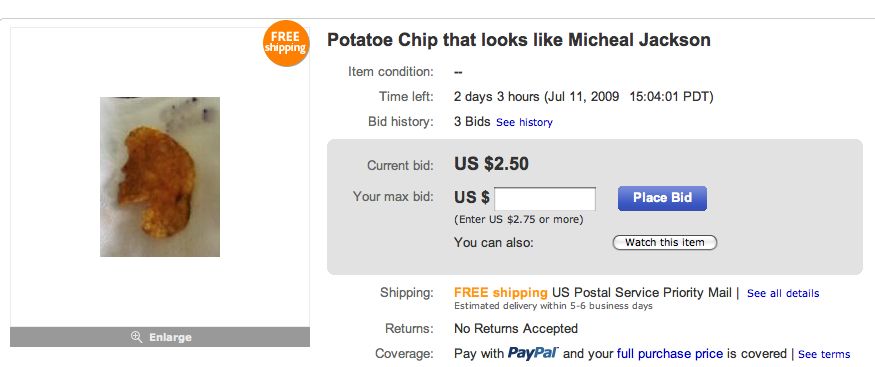Click the Watch this item button
Viewport: 875px width, 367px height.
click(665, 242)
